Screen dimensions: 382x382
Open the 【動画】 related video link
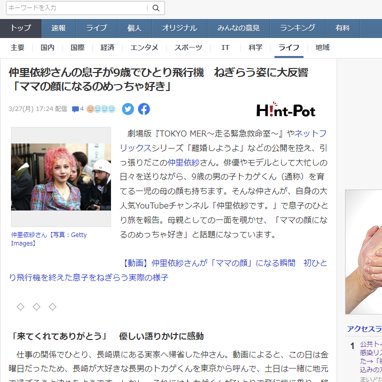tap(168, 270)
